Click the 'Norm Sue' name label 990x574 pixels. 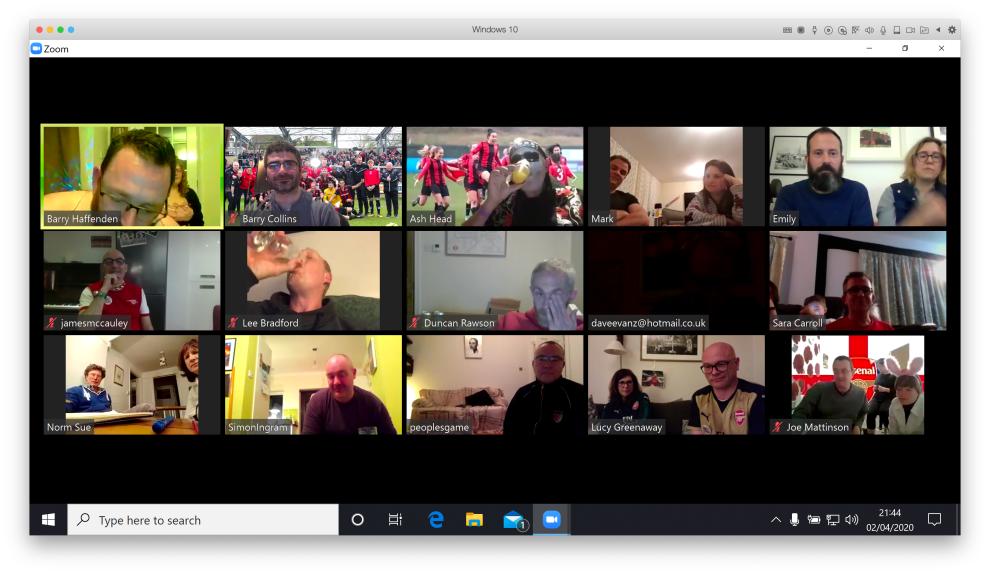[69, 427]
